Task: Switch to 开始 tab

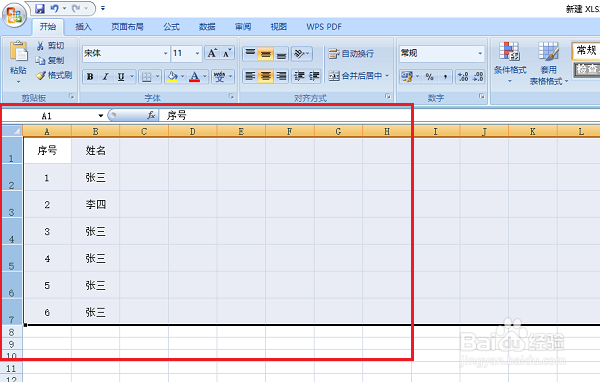Action: 48,27
